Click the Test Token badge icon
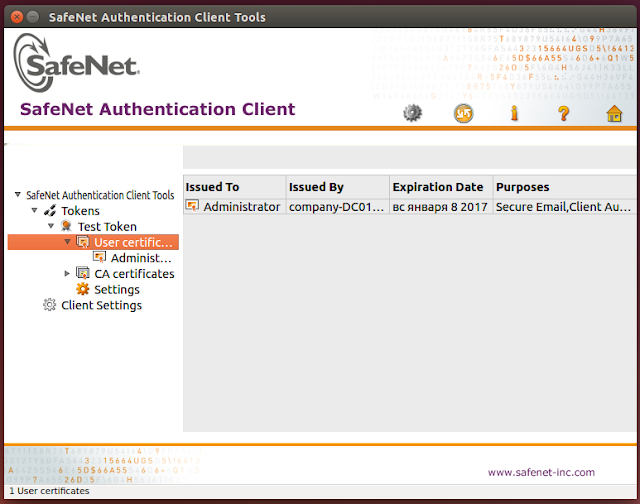The width and height of the screenshot is (640, 504). 66,226
